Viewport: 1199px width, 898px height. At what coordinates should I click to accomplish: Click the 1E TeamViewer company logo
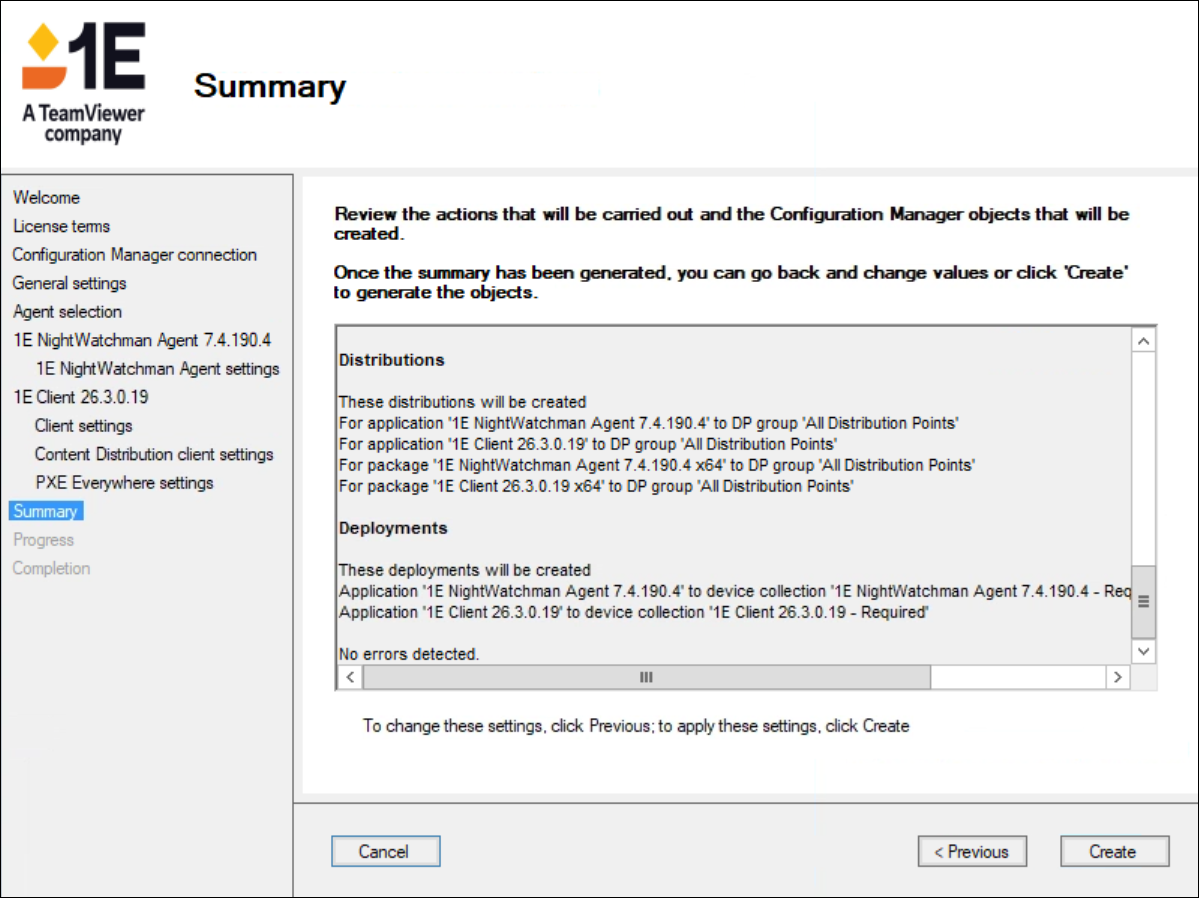[84, 83]
